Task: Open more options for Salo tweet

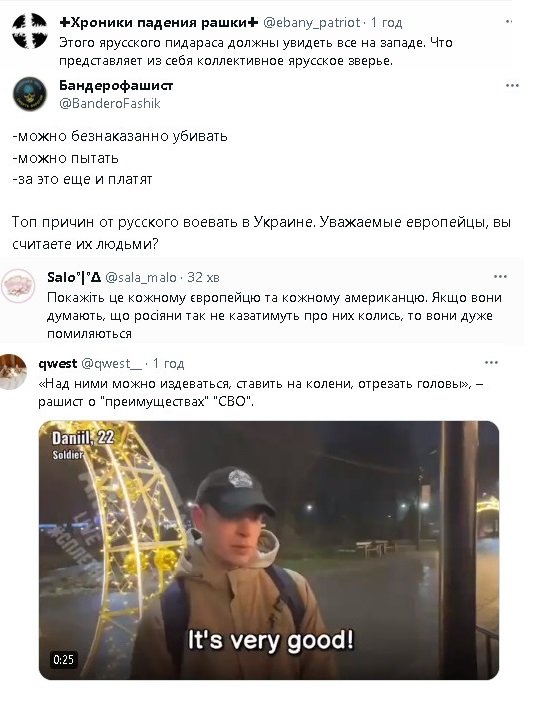Action: coord(500,277)
